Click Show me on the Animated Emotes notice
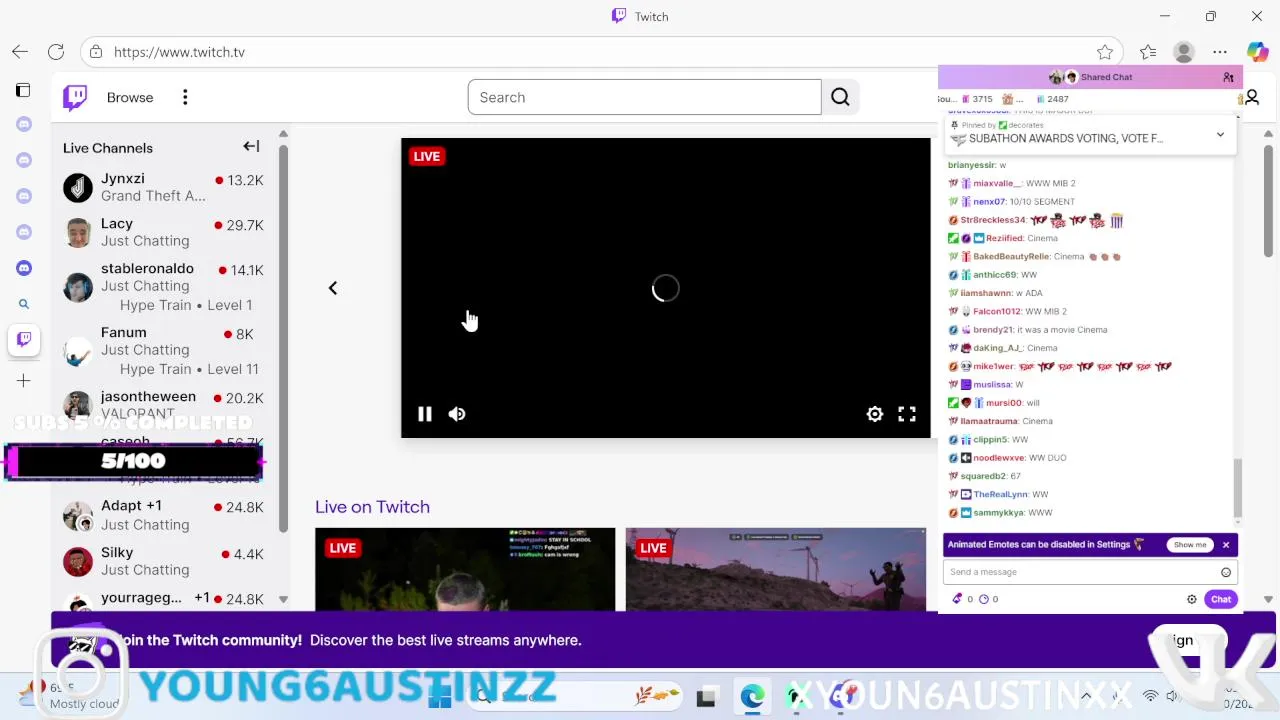 pos(1190,545)
